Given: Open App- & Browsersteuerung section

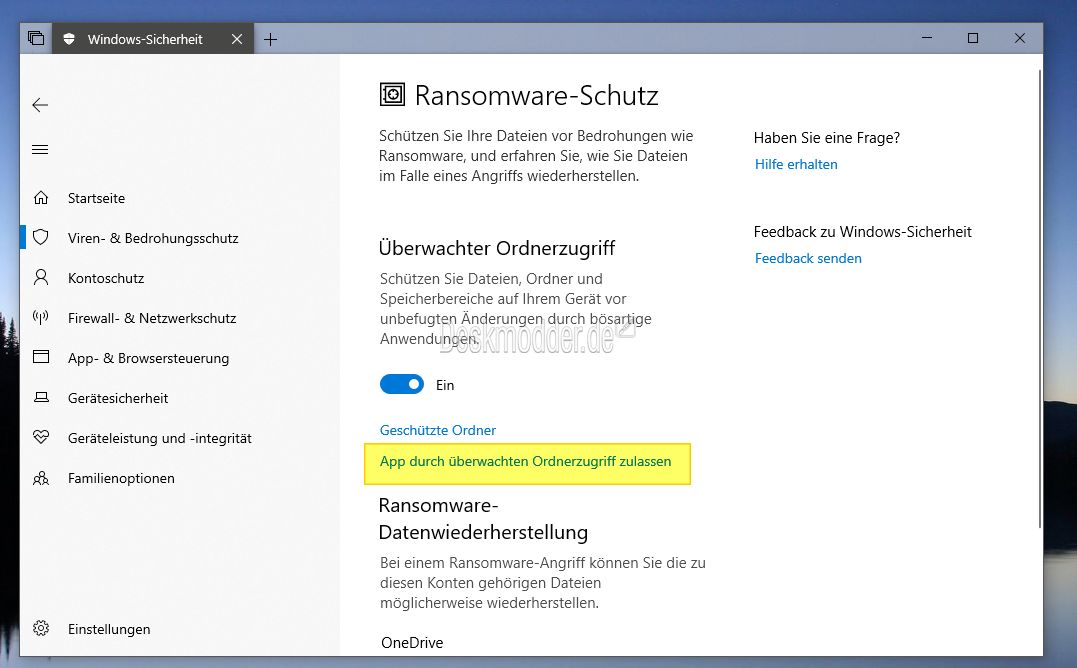Looking at the screenshot, I should coord(148,358).
